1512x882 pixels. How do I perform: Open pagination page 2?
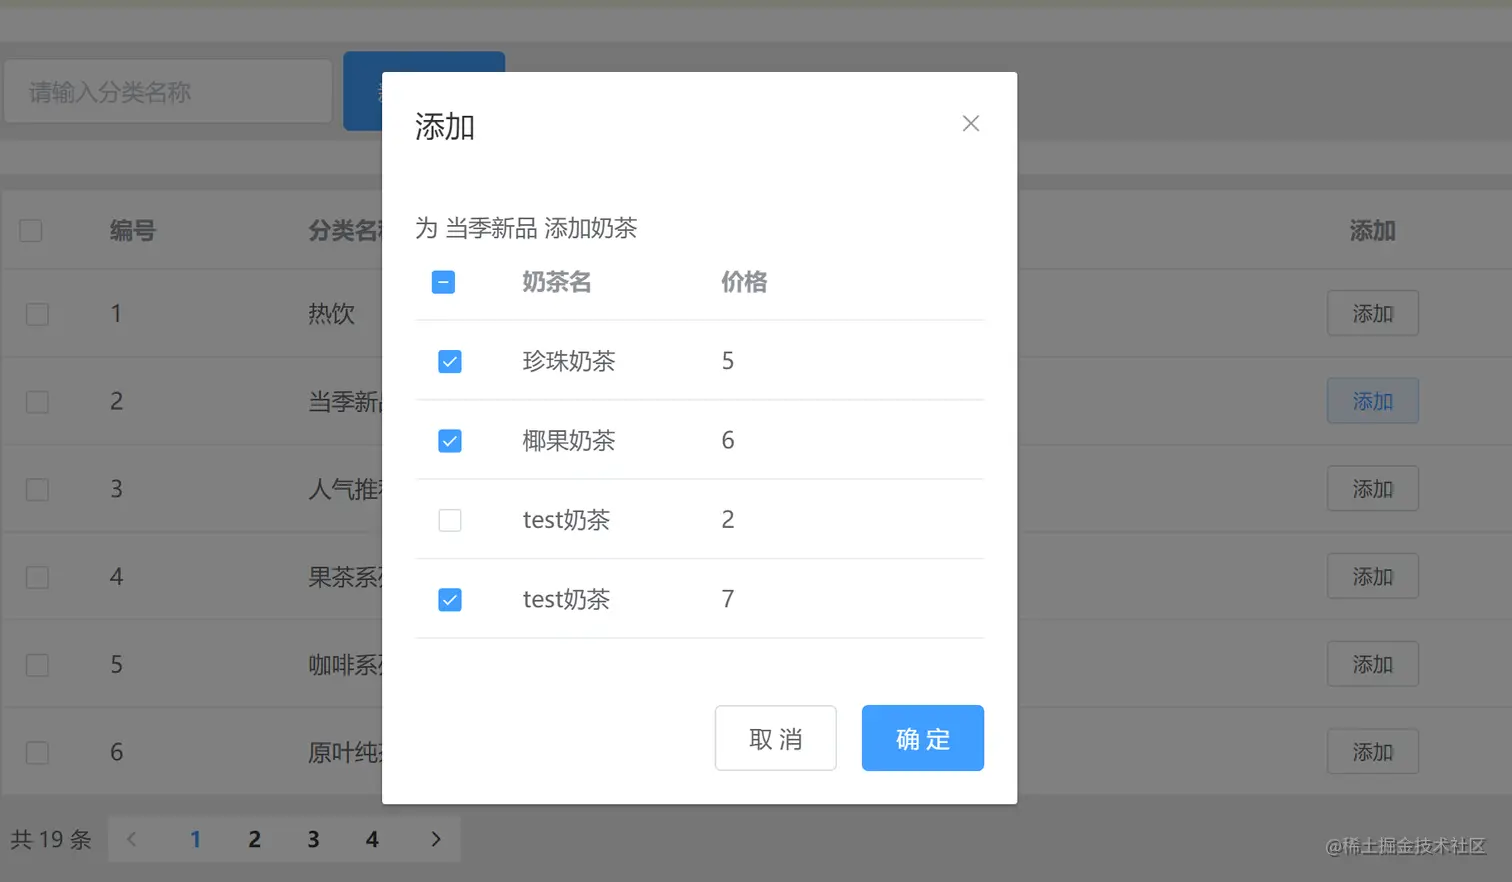254,839
